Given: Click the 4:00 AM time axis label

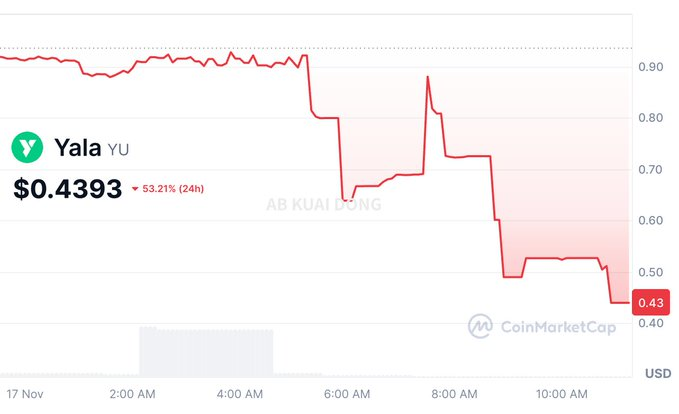Looking at the screenshot, I should pyautogui.click(x=239, y=394).
